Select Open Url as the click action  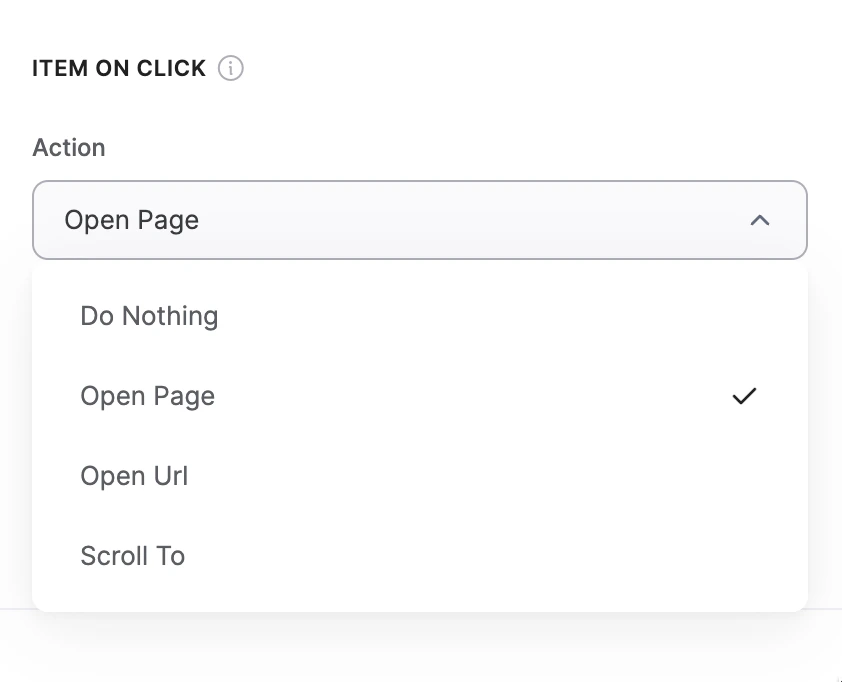tap(134, 476)
